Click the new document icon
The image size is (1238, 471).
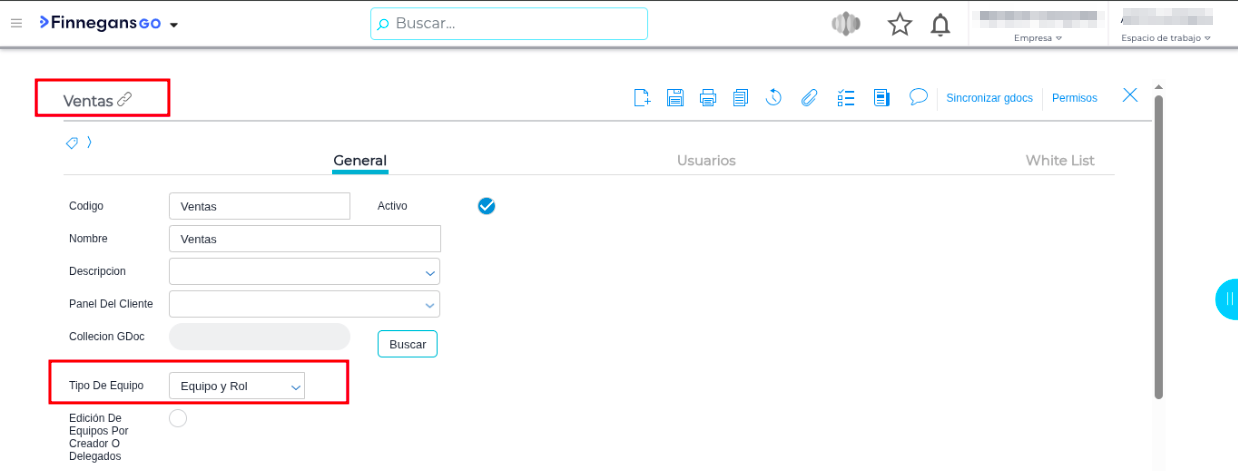[x=643, y=97]
